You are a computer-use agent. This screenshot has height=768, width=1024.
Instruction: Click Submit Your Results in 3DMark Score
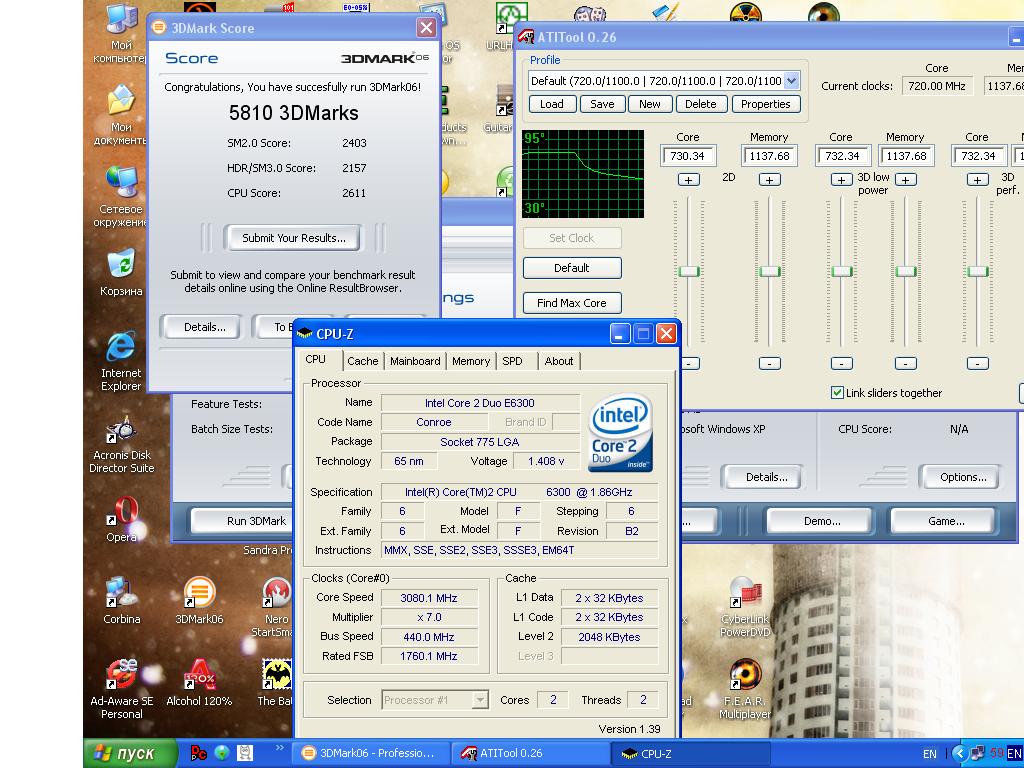pos(294,238)
